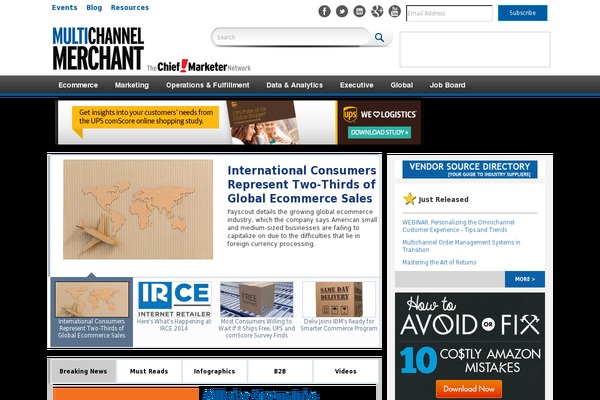Open Most Consumers Willing to Wait caption
This screenshot has width=600, height=400.
point(257,328)
